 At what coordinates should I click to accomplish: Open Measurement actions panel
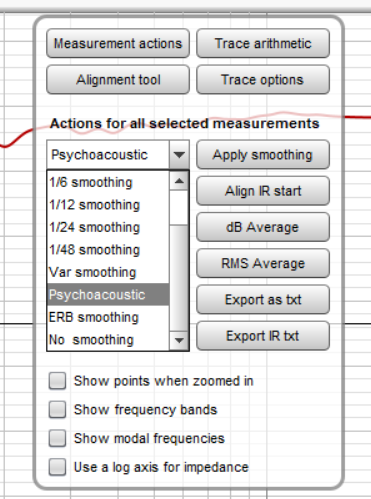click(x=118, y=43)
